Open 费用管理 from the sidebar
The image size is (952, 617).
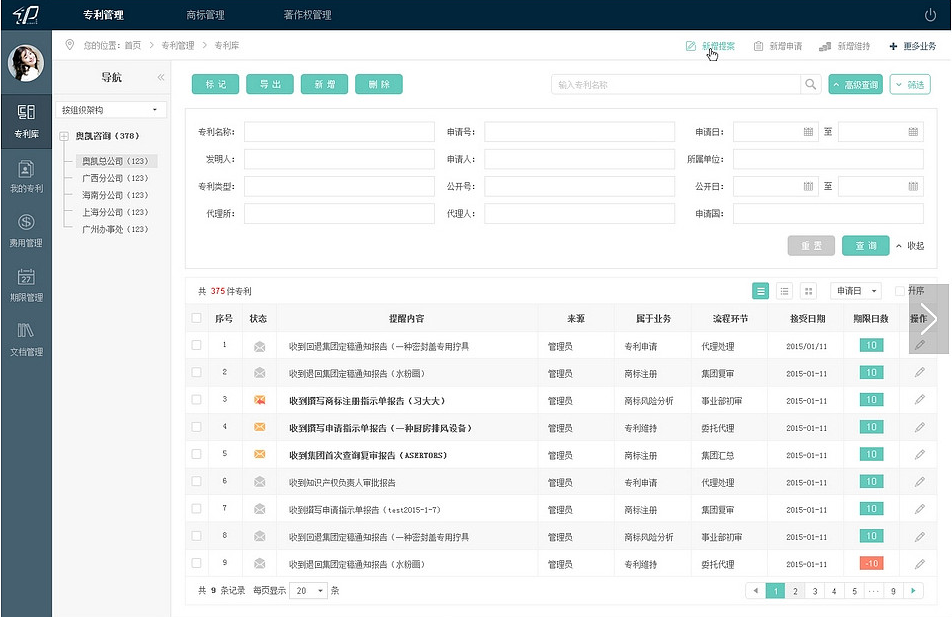coord(26,229)
